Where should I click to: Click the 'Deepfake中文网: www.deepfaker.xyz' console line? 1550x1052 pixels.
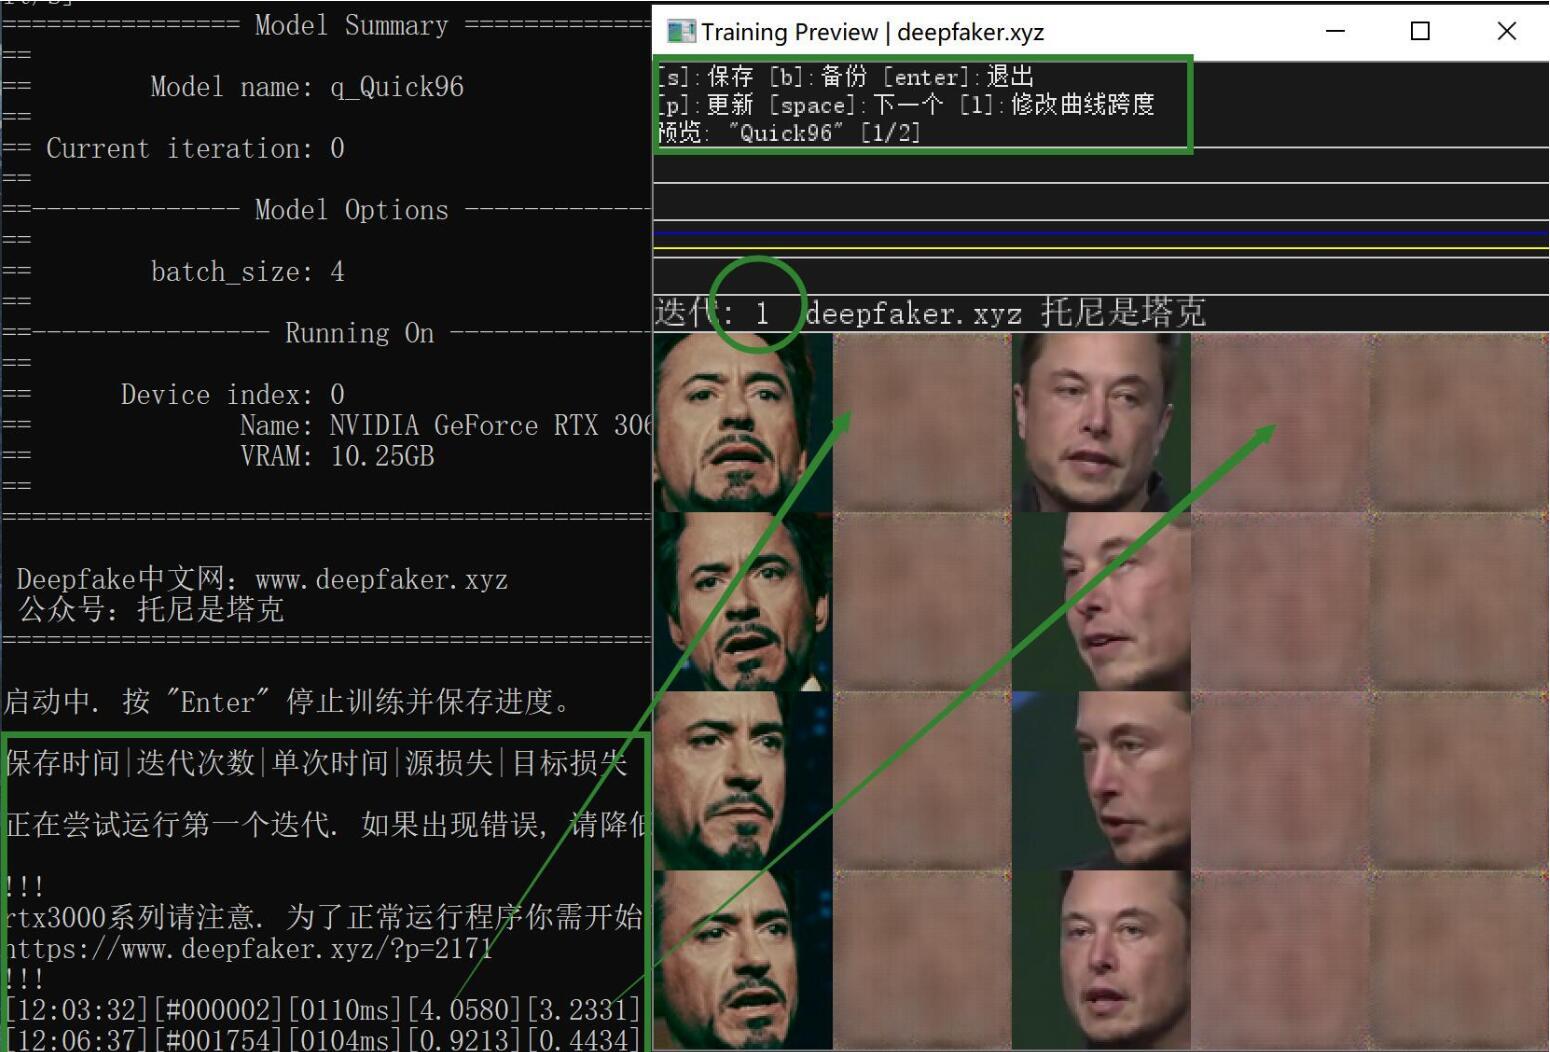pos(262,579)
